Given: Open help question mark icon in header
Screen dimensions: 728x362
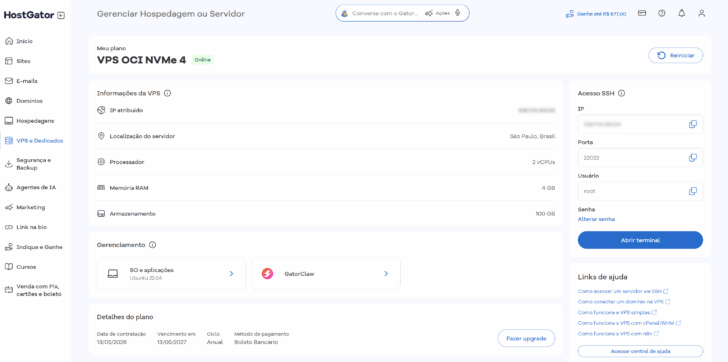Looking at the screenshot, I should (662, 13).
